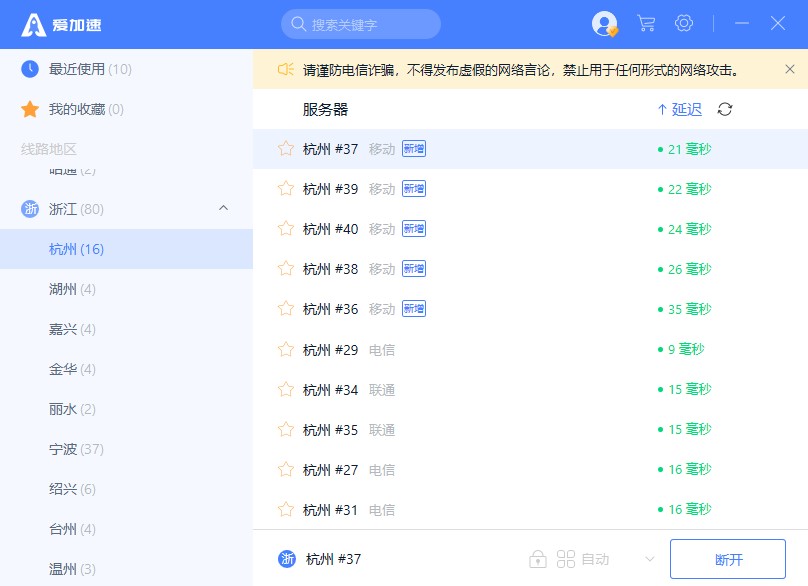808x586 pixels.
Task: Focus the 搜索关键字 search field
Action: point(361,24)
